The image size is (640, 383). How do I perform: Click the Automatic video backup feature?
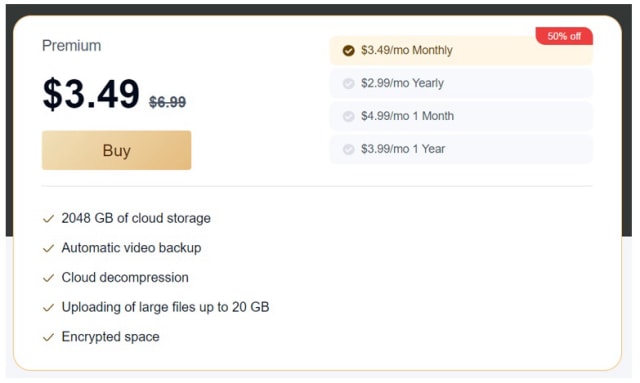131,248
